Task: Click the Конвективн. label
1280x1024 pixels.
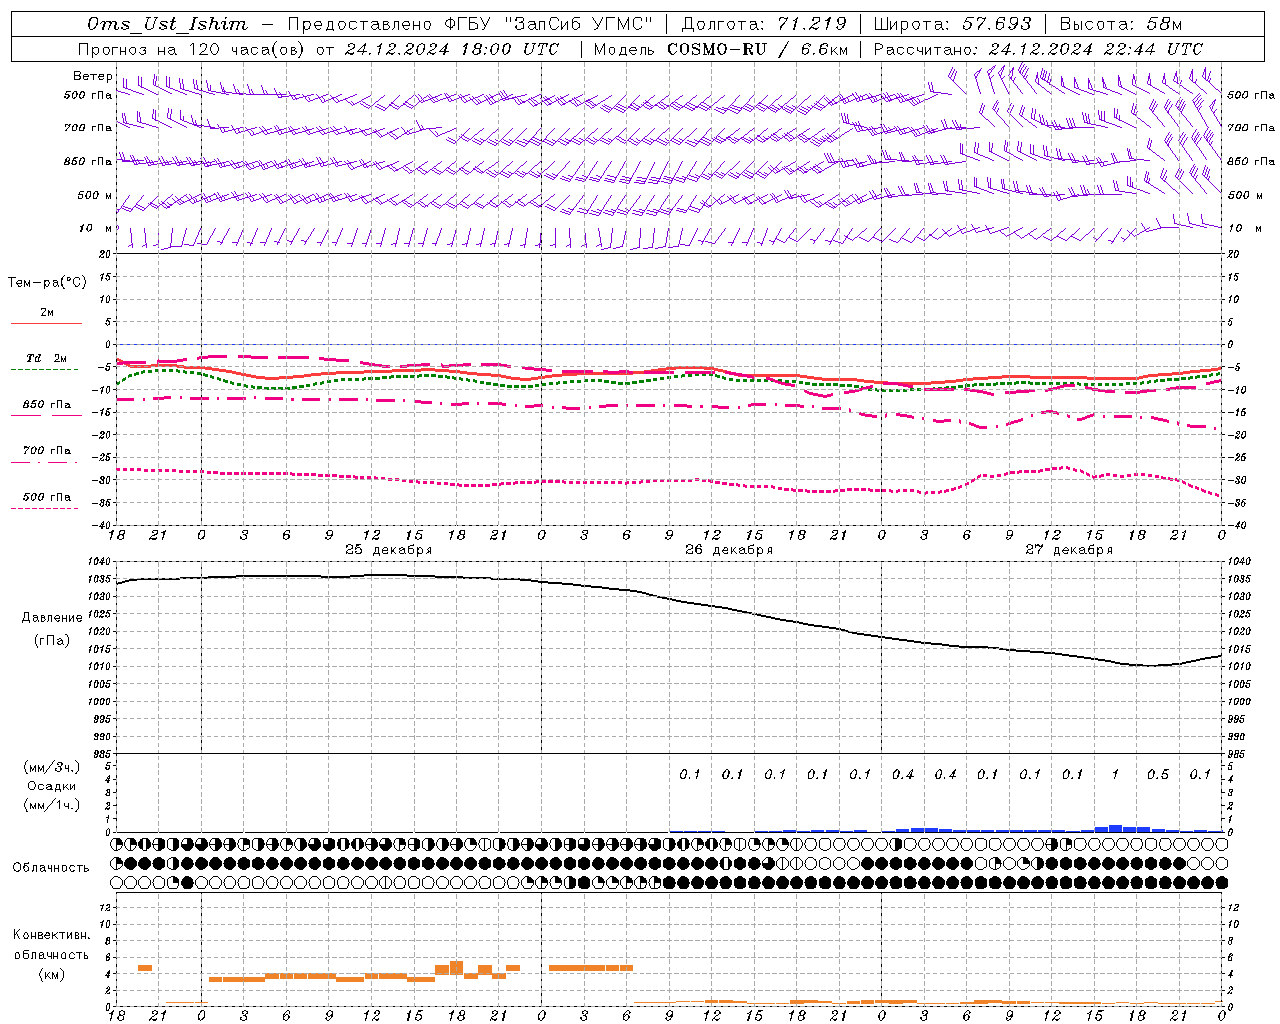Action: pyautogui.click(x=51, y=935)
